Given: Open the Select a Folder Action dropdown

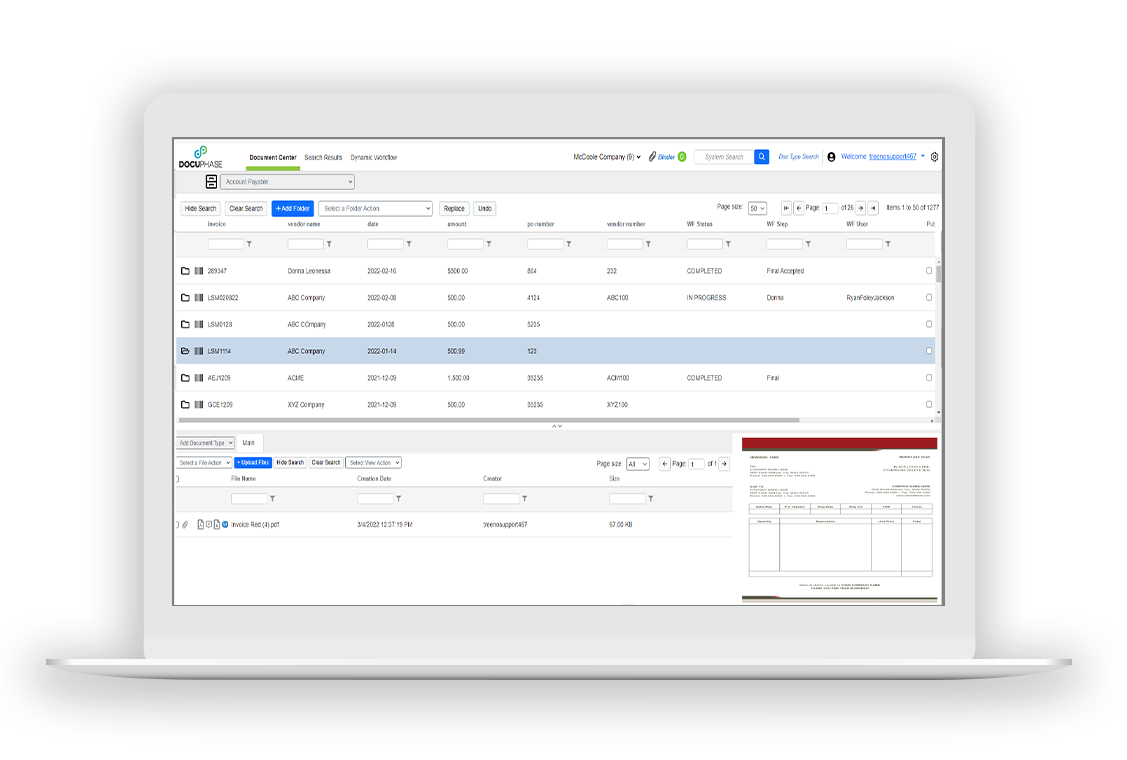Looking at the screenshot, I should tap(375, 209).
